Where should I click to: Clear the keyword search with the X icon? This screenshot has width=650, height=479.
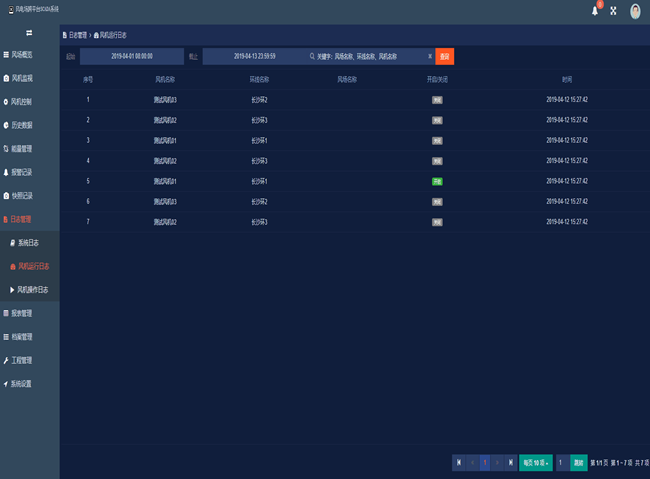coord(430,56)
